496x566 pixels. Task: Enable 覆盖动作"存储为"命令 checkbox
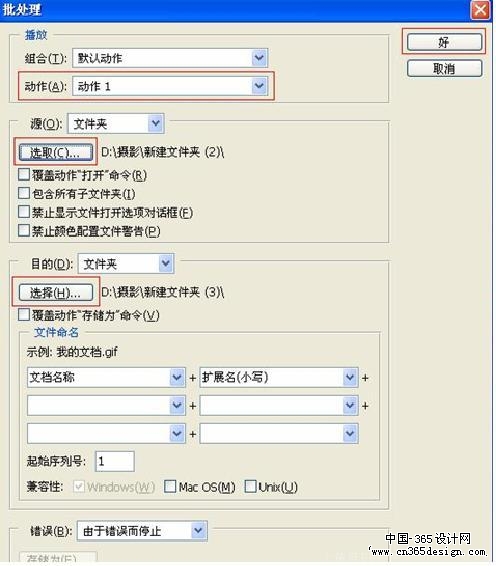pyautogui.click(x=24, y=315)
